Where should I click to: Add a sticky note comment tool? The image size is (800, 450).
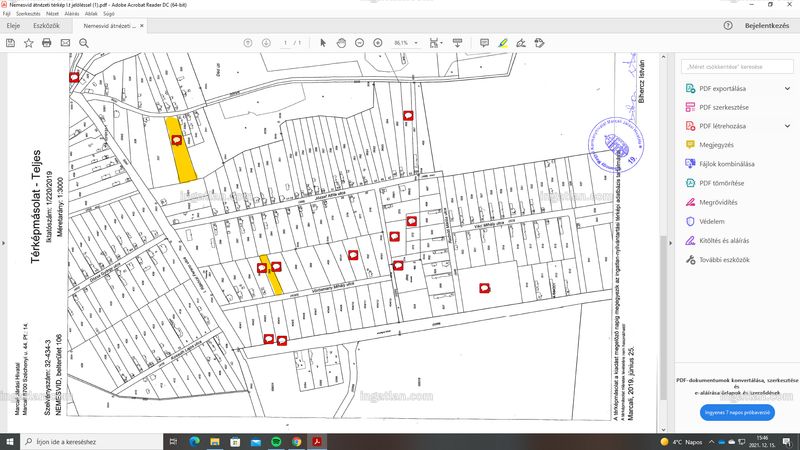[x=484, y=43]
